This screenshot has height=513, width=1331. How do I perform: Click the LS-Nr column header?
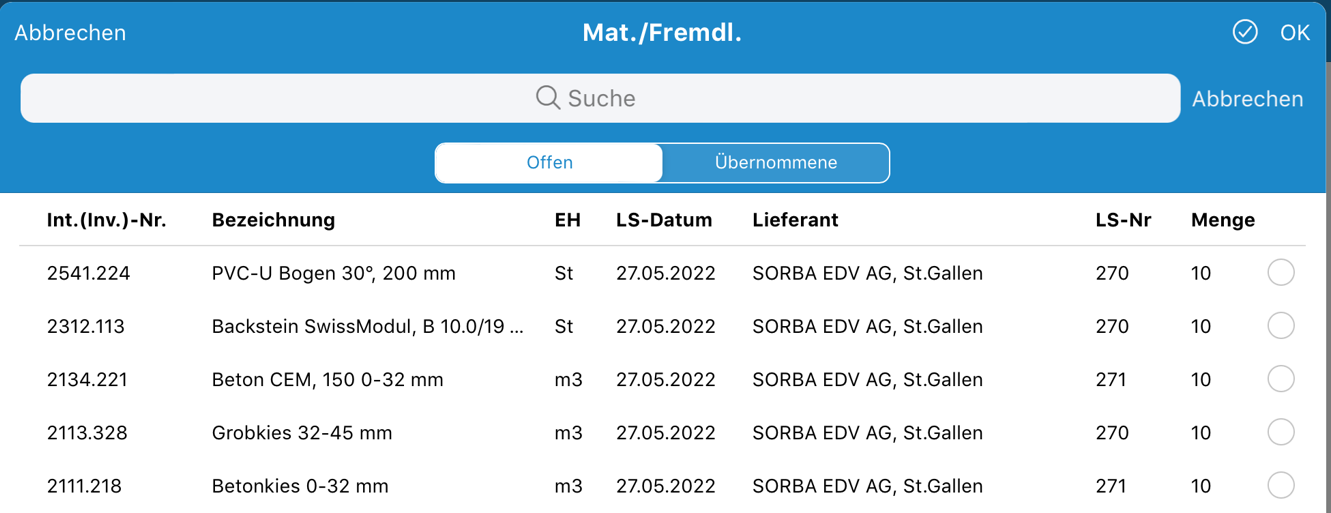point(1123,220)
